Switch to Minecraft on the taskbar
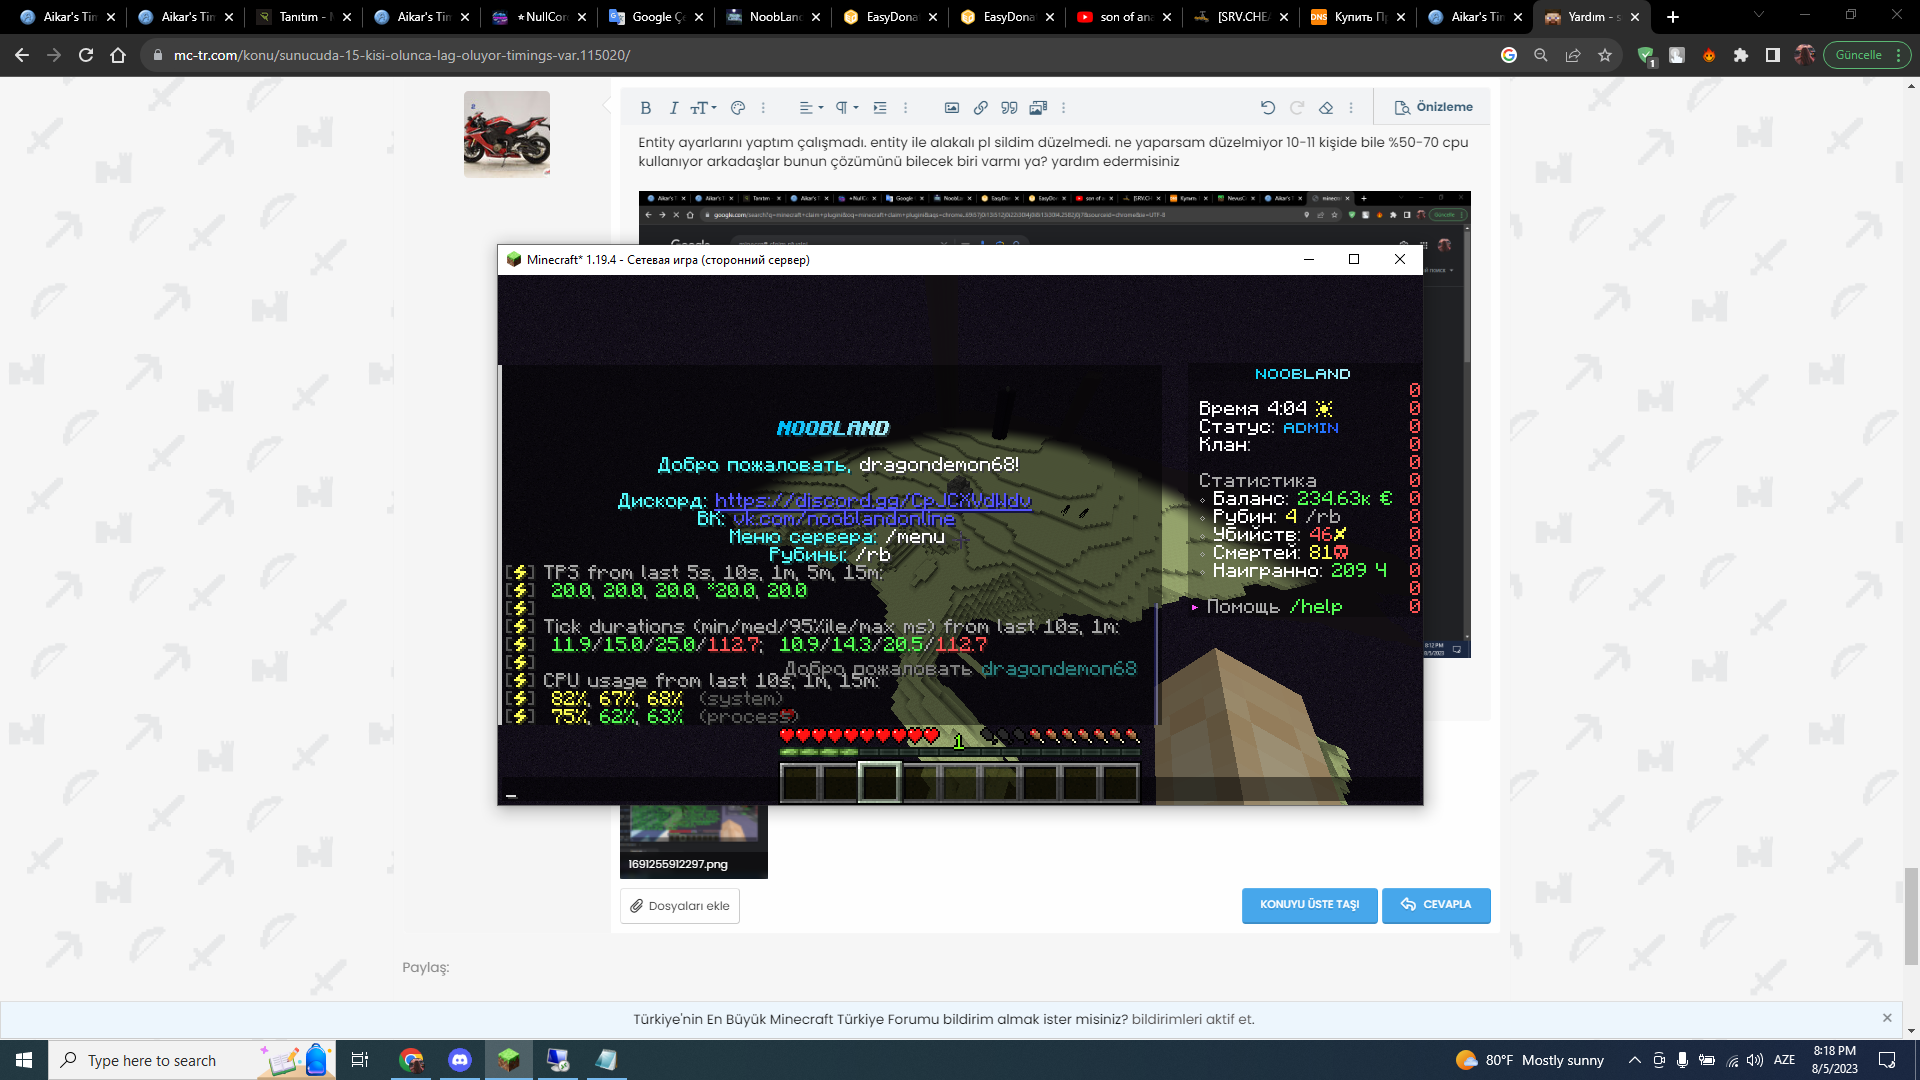 (x=509, y=1060)
